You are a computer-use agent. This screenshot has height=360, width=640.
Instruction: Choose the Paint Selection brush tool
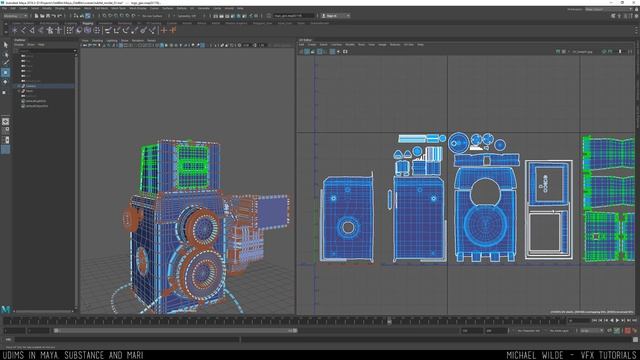[x=5, y=62]
